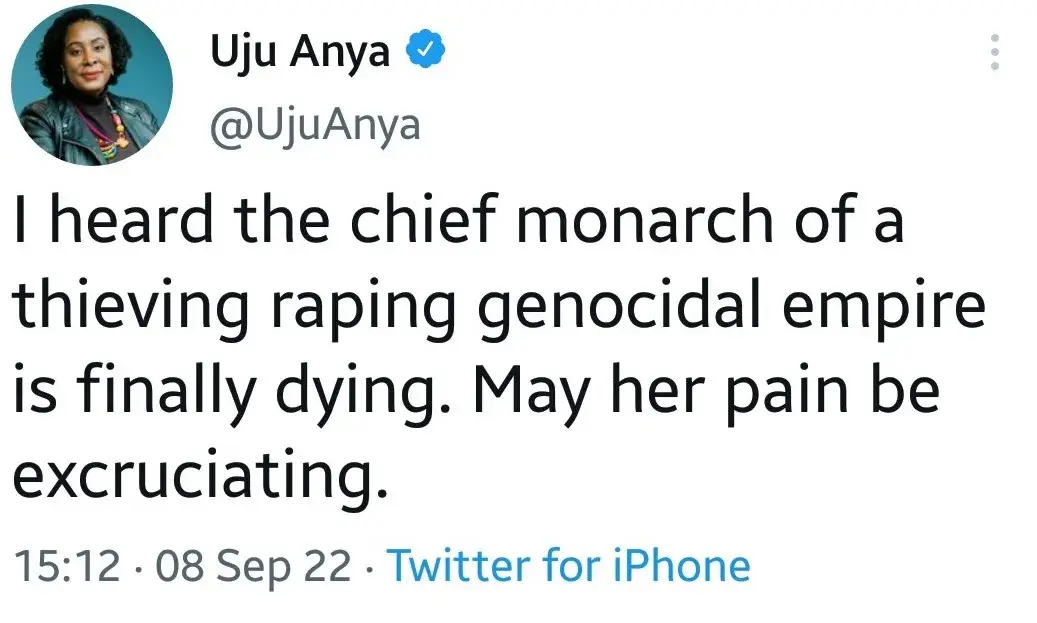Image resolution: width=1037 pixels, height=623 pixels.
Task: Click the display name "Uju Anya"
Action: click(300, 50)
